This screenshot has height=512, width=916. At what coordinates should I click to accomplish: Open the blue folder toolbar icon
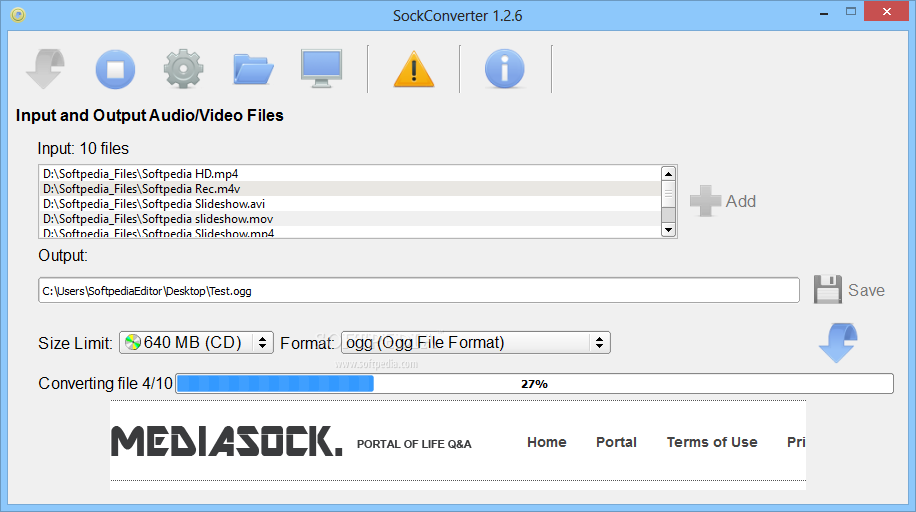(x=253, y=70)
